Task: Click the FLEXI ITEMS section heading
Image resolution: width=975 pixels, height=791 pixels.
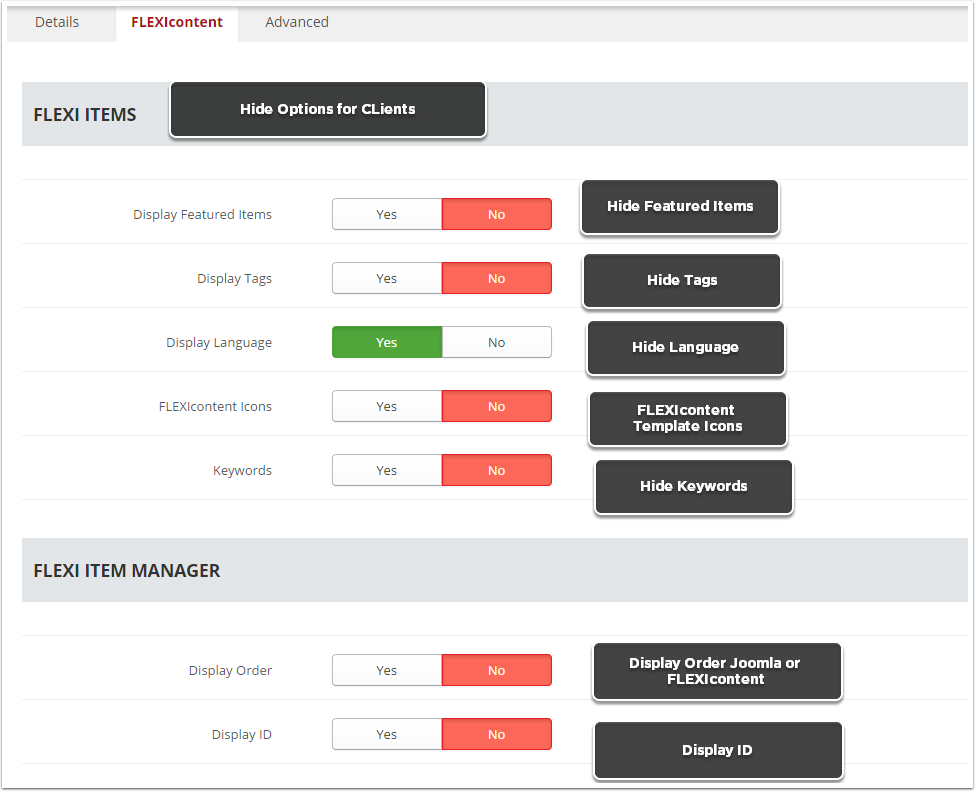Action: pos(85,115)
